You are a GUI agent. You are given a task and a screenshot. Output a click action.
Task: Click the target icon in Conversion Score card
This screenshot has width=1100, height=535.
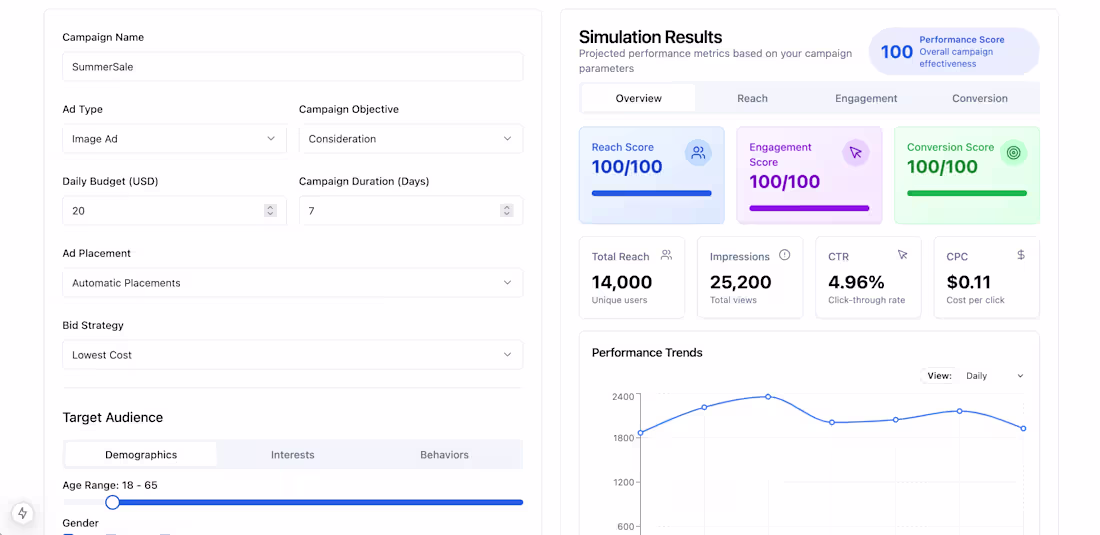[x=1014, y=153]
